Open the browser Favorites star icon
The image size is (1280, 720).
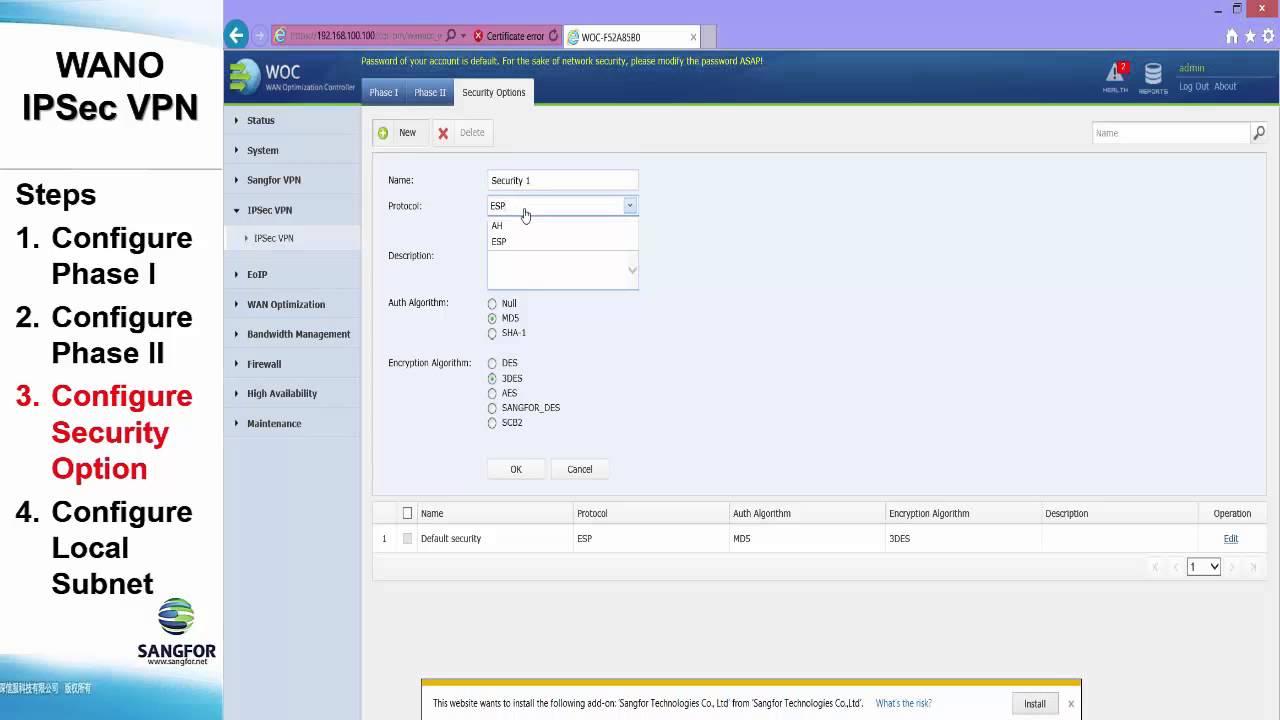click(x=1250, y=36)
